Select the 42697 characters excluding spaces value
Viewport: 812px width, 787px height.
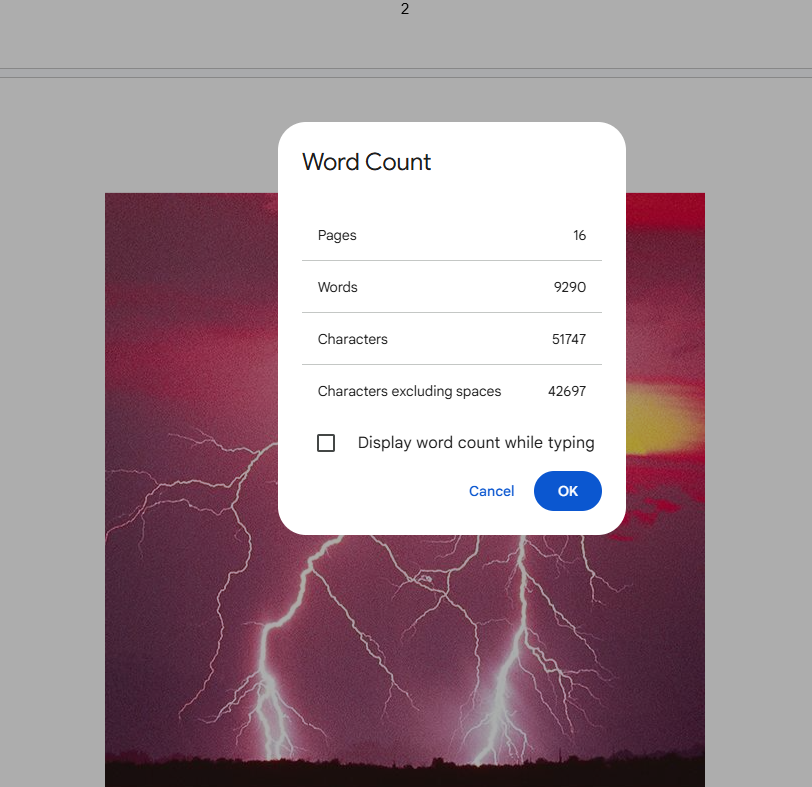click(x=567, y=391)
